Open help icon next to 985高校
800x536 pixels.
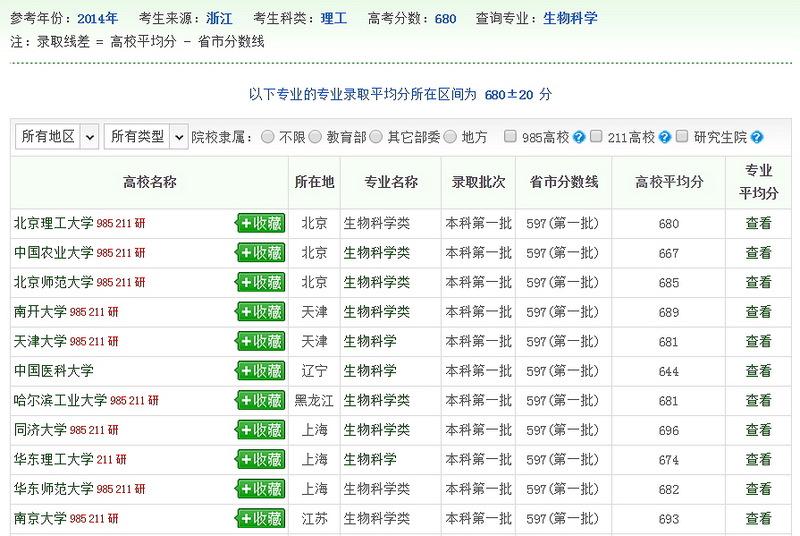[579, 137]
